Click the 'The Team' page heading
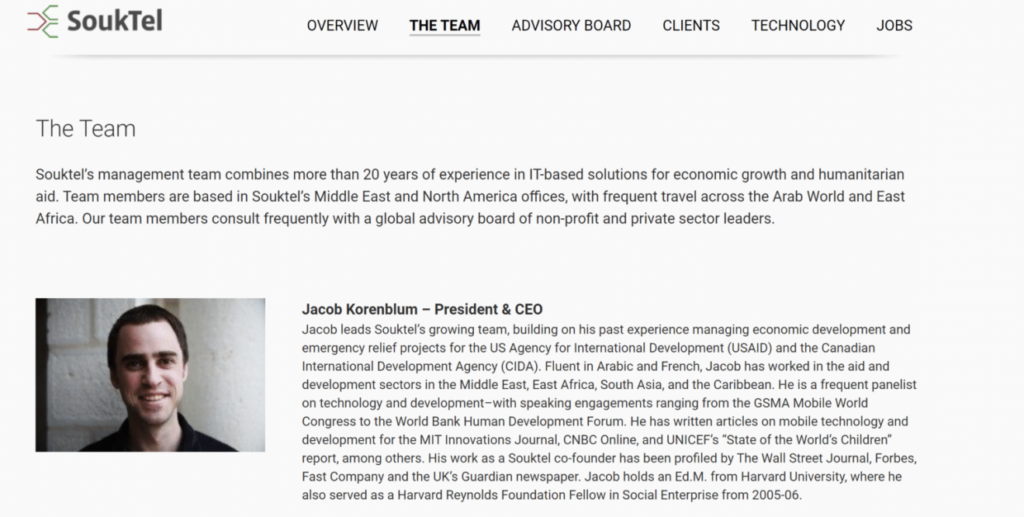This screenshot has width=1024, height=517. point(86,129)
